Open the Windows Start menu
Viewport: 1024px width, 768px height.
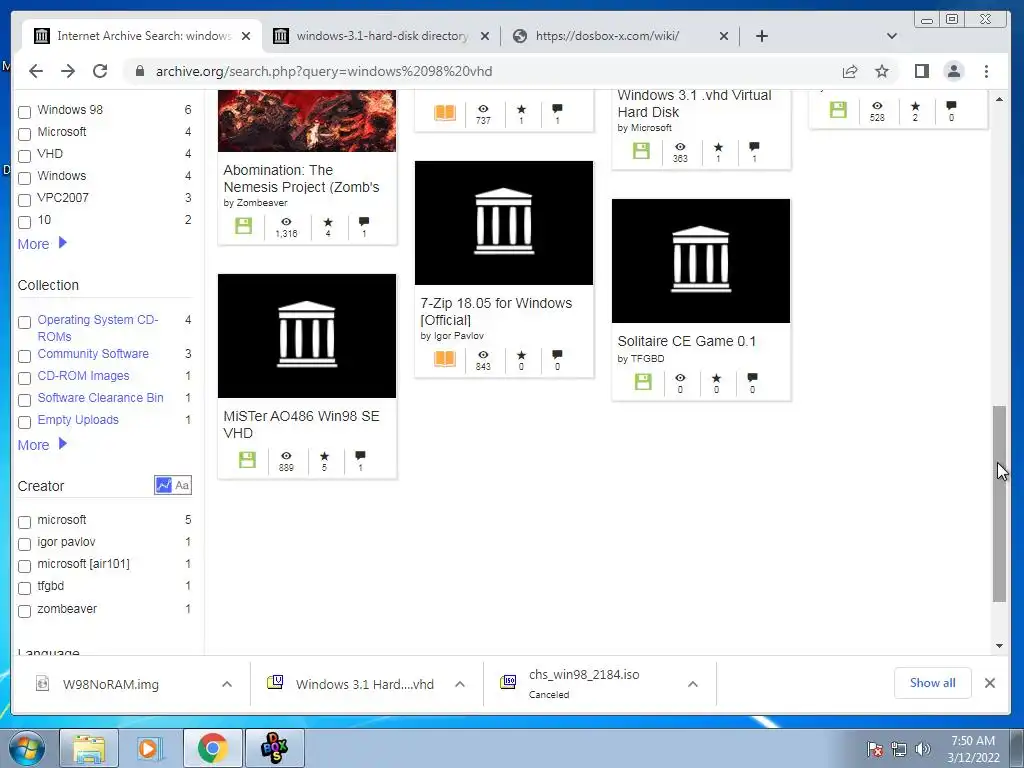tap(26, 748)
